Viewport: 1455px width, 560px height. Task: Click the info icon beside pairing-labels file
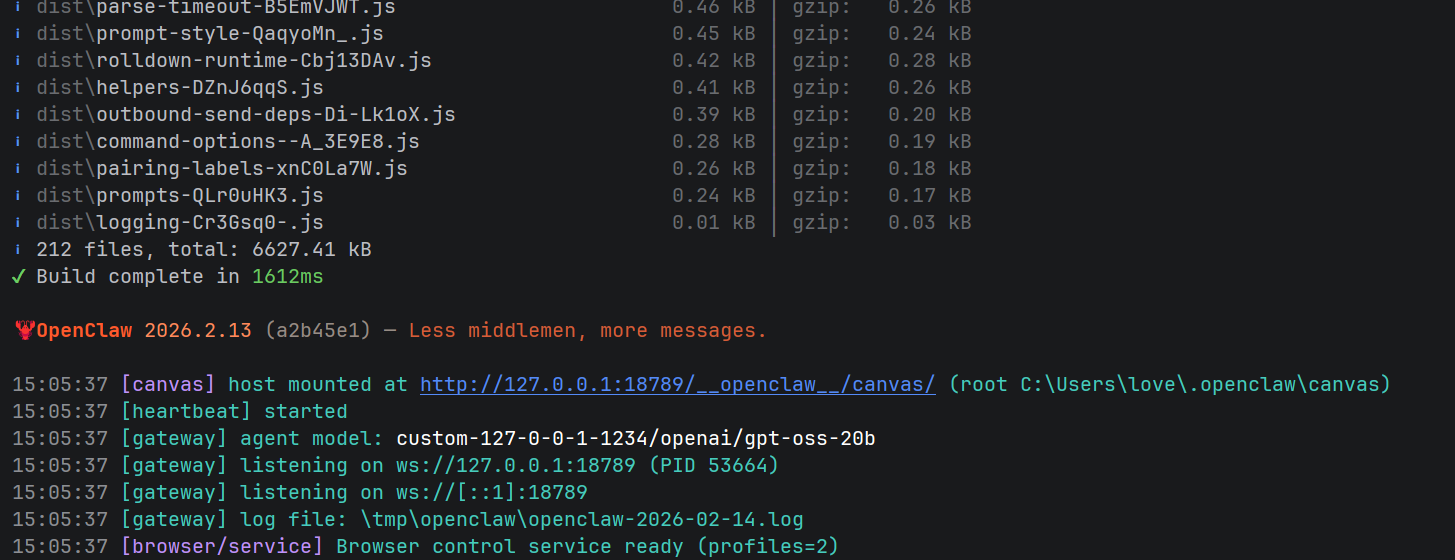[x=18, y=168]
